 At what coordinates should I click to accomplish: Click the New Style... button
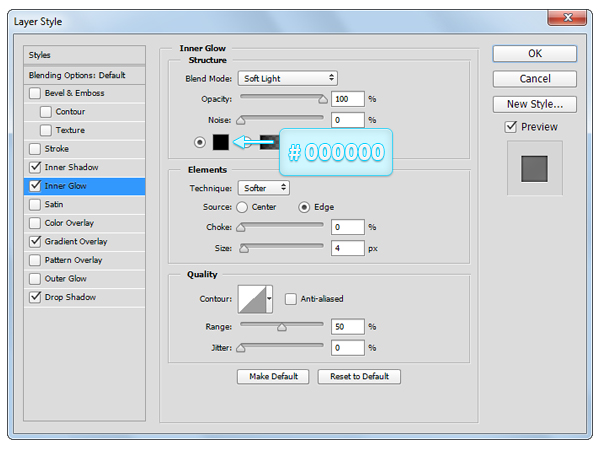coord(534,104)
